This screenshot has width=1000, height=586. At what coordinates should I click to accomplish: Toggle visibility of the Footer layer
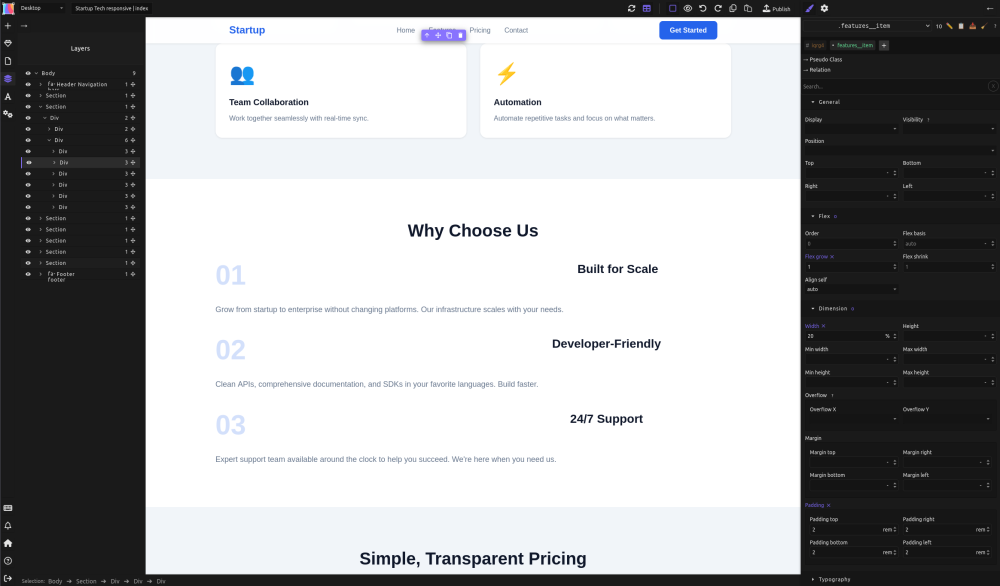tap(28, 274)
